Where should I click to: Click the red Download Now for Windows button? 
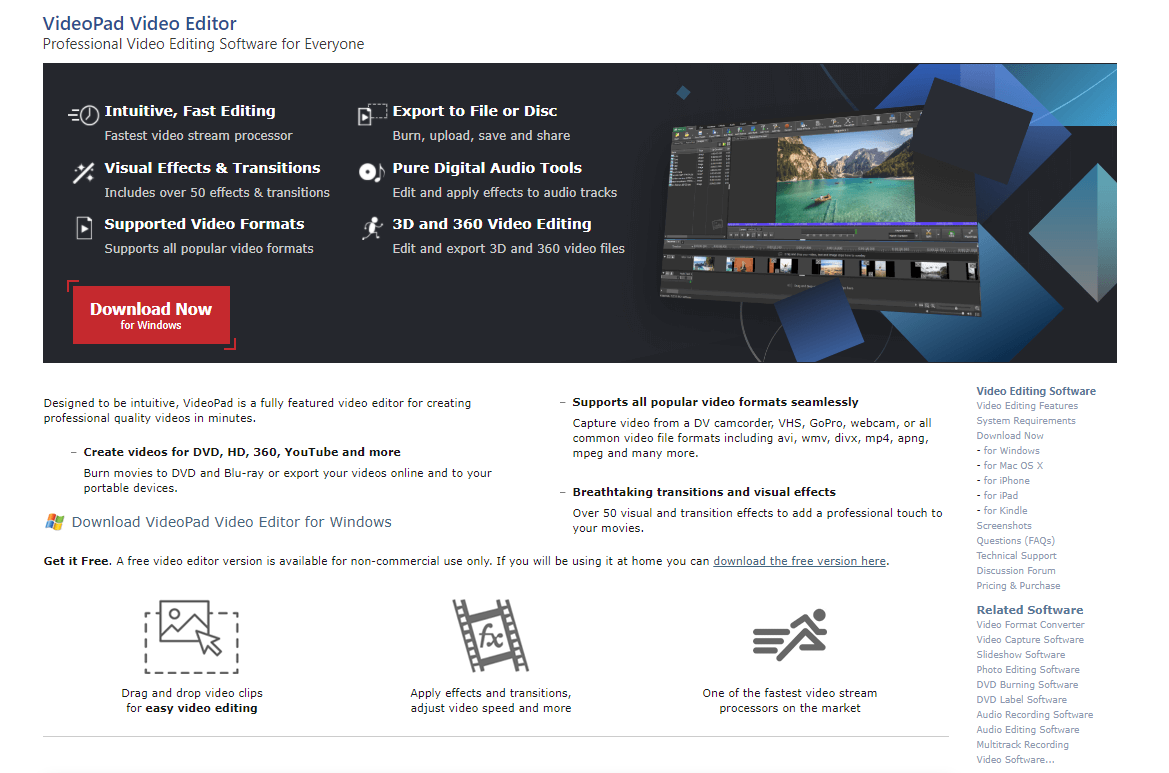(151, 315)
